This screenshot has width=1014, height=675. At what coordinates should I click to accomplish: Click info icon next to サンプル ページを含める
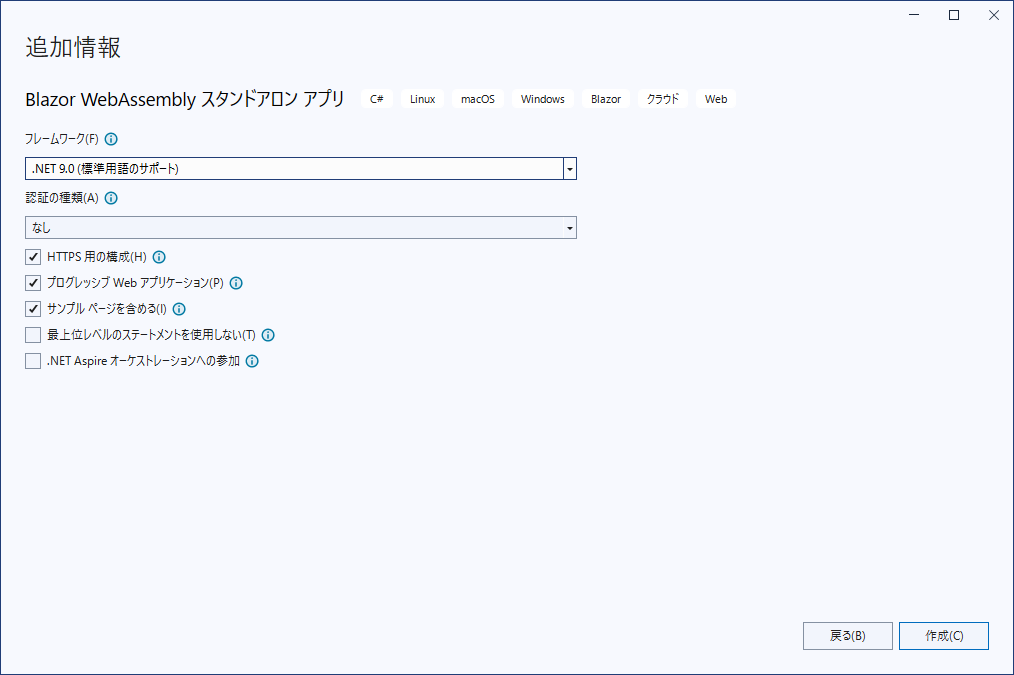179,309
